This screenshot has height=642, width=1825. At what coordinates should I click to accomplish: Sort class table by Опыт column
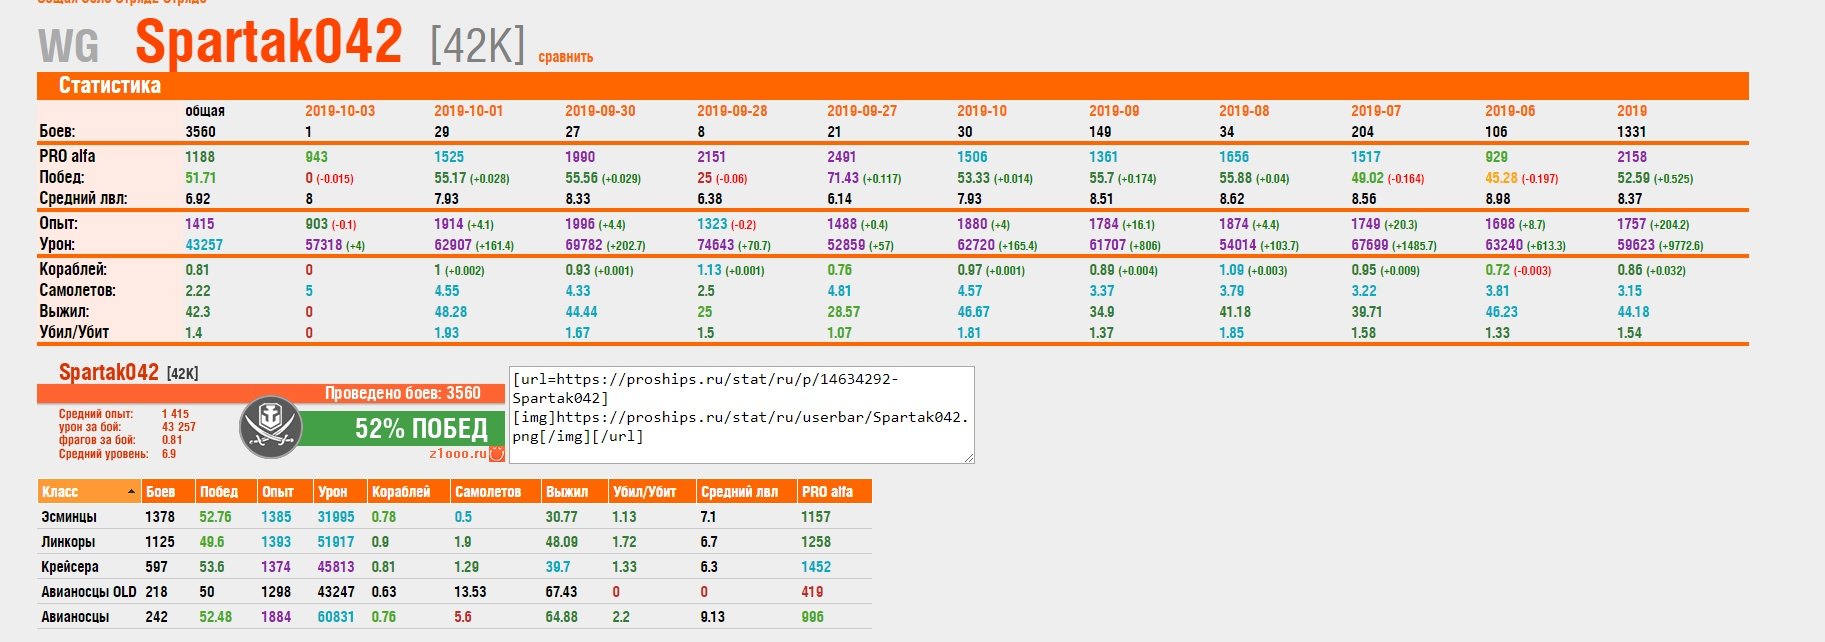[x=285, y=491]
